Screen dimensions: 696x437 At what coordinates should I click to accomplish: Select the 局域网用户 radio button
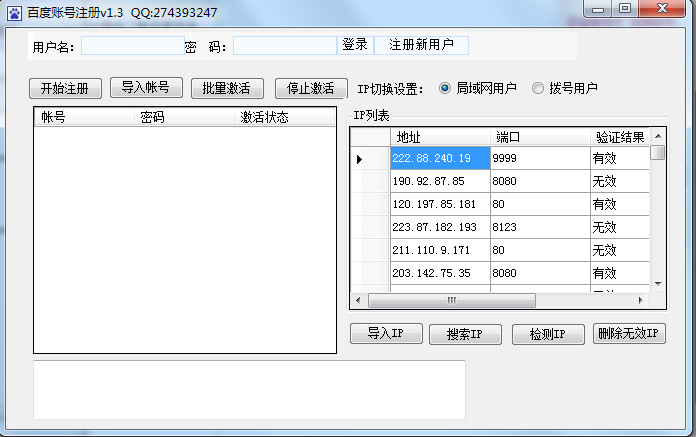coord(446,88)
